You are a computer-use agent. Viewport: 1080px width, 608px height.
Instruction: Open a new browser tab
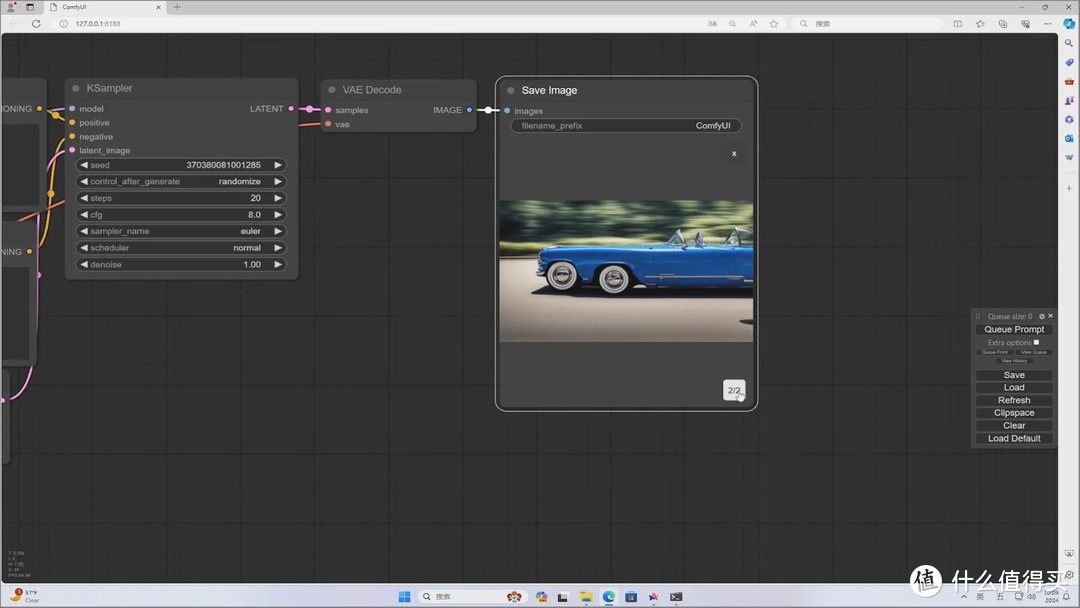pyautogui.click(x=177, y=7)
